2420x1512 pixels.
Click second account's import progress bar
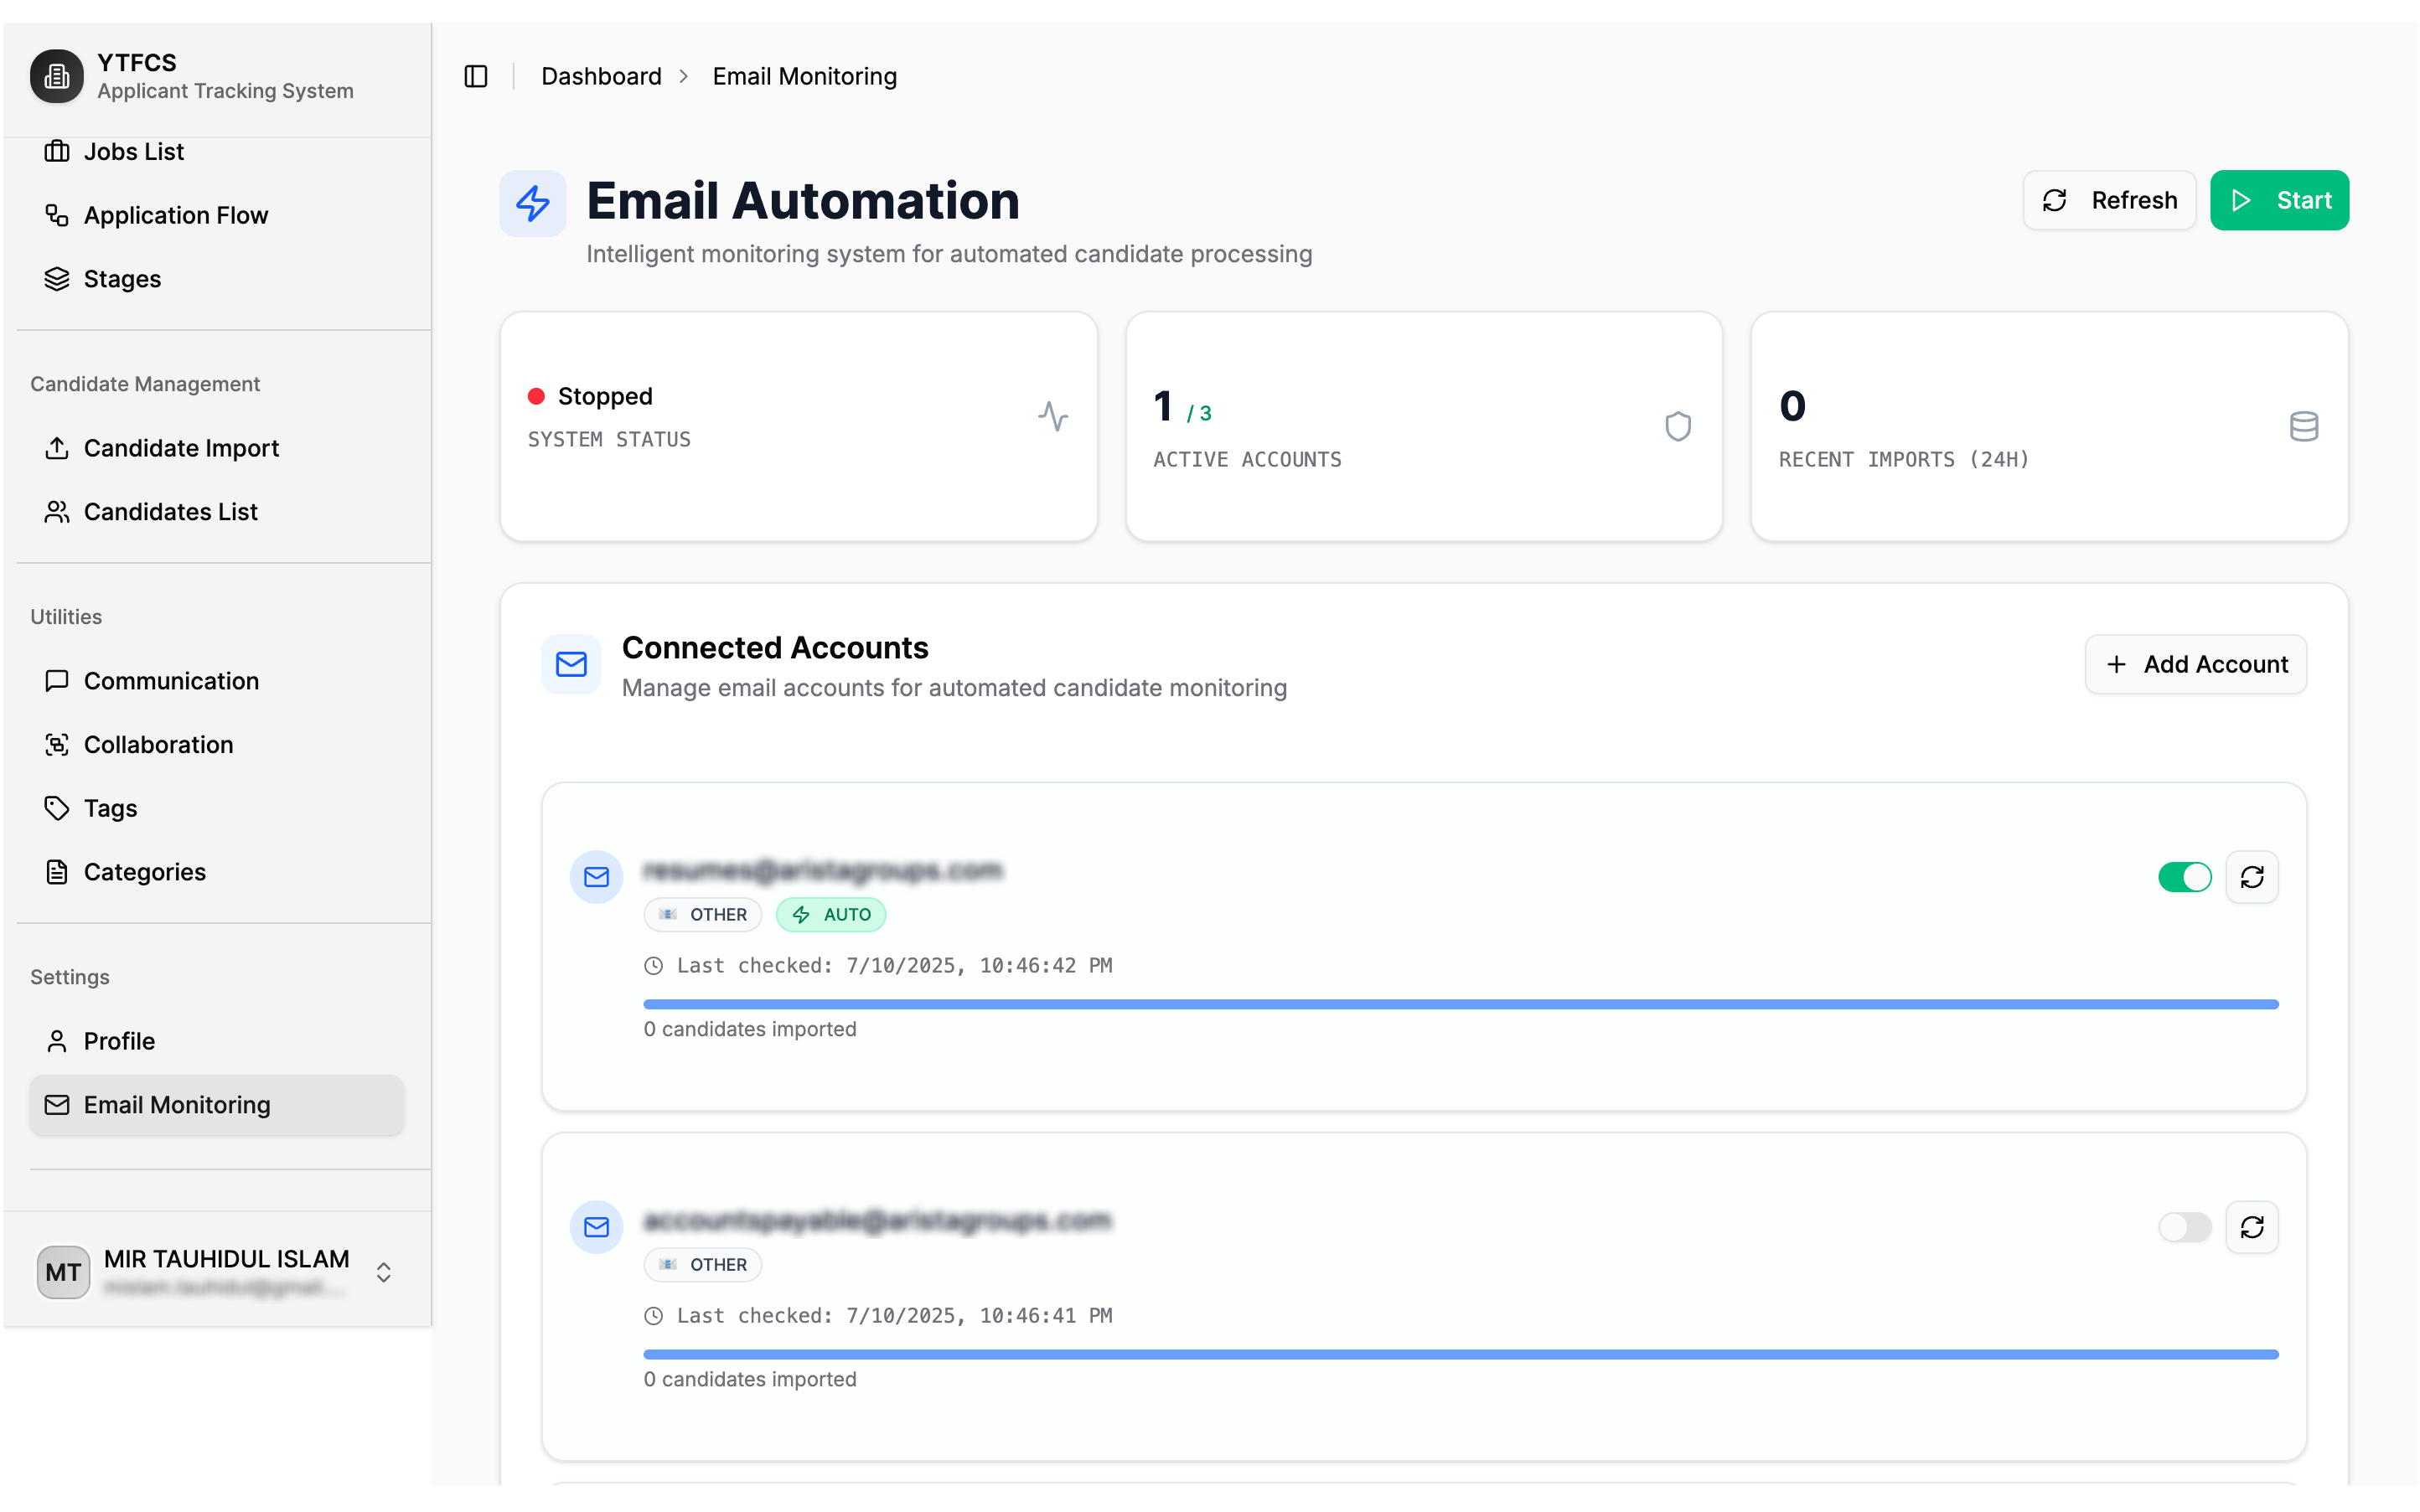[x=1461, y=1354]
